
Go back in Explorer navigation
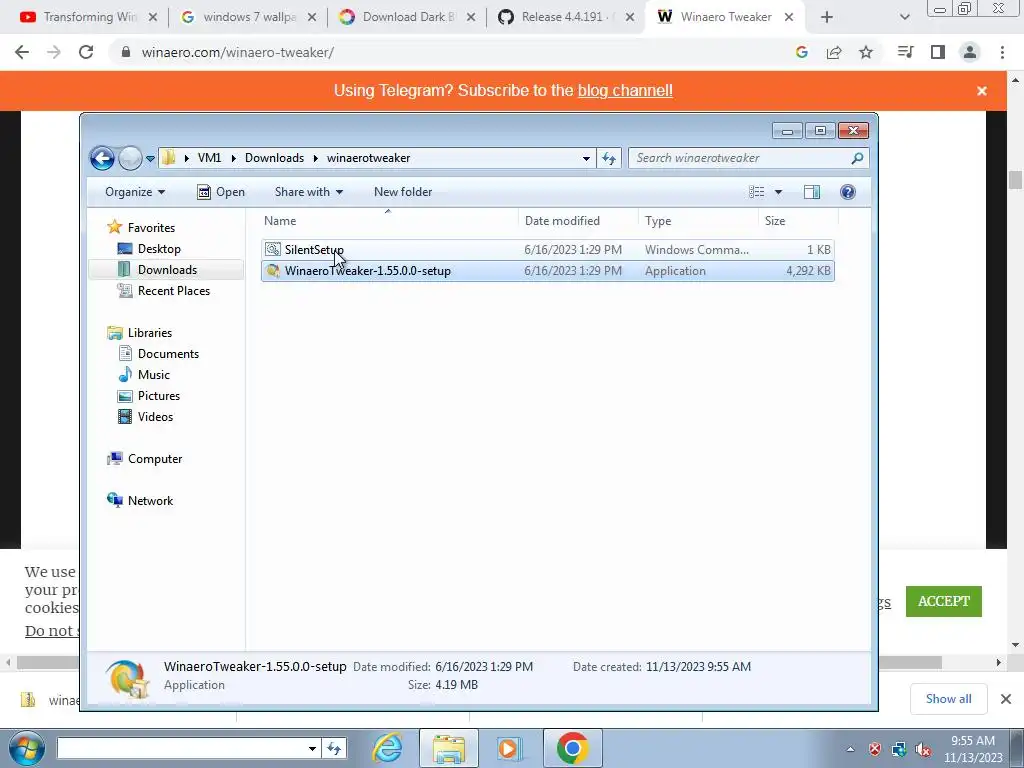(103, 158)
